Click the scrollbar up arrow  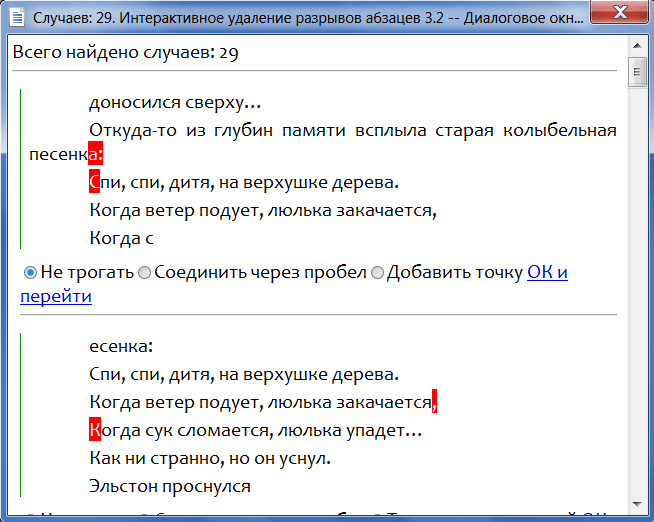636,47
